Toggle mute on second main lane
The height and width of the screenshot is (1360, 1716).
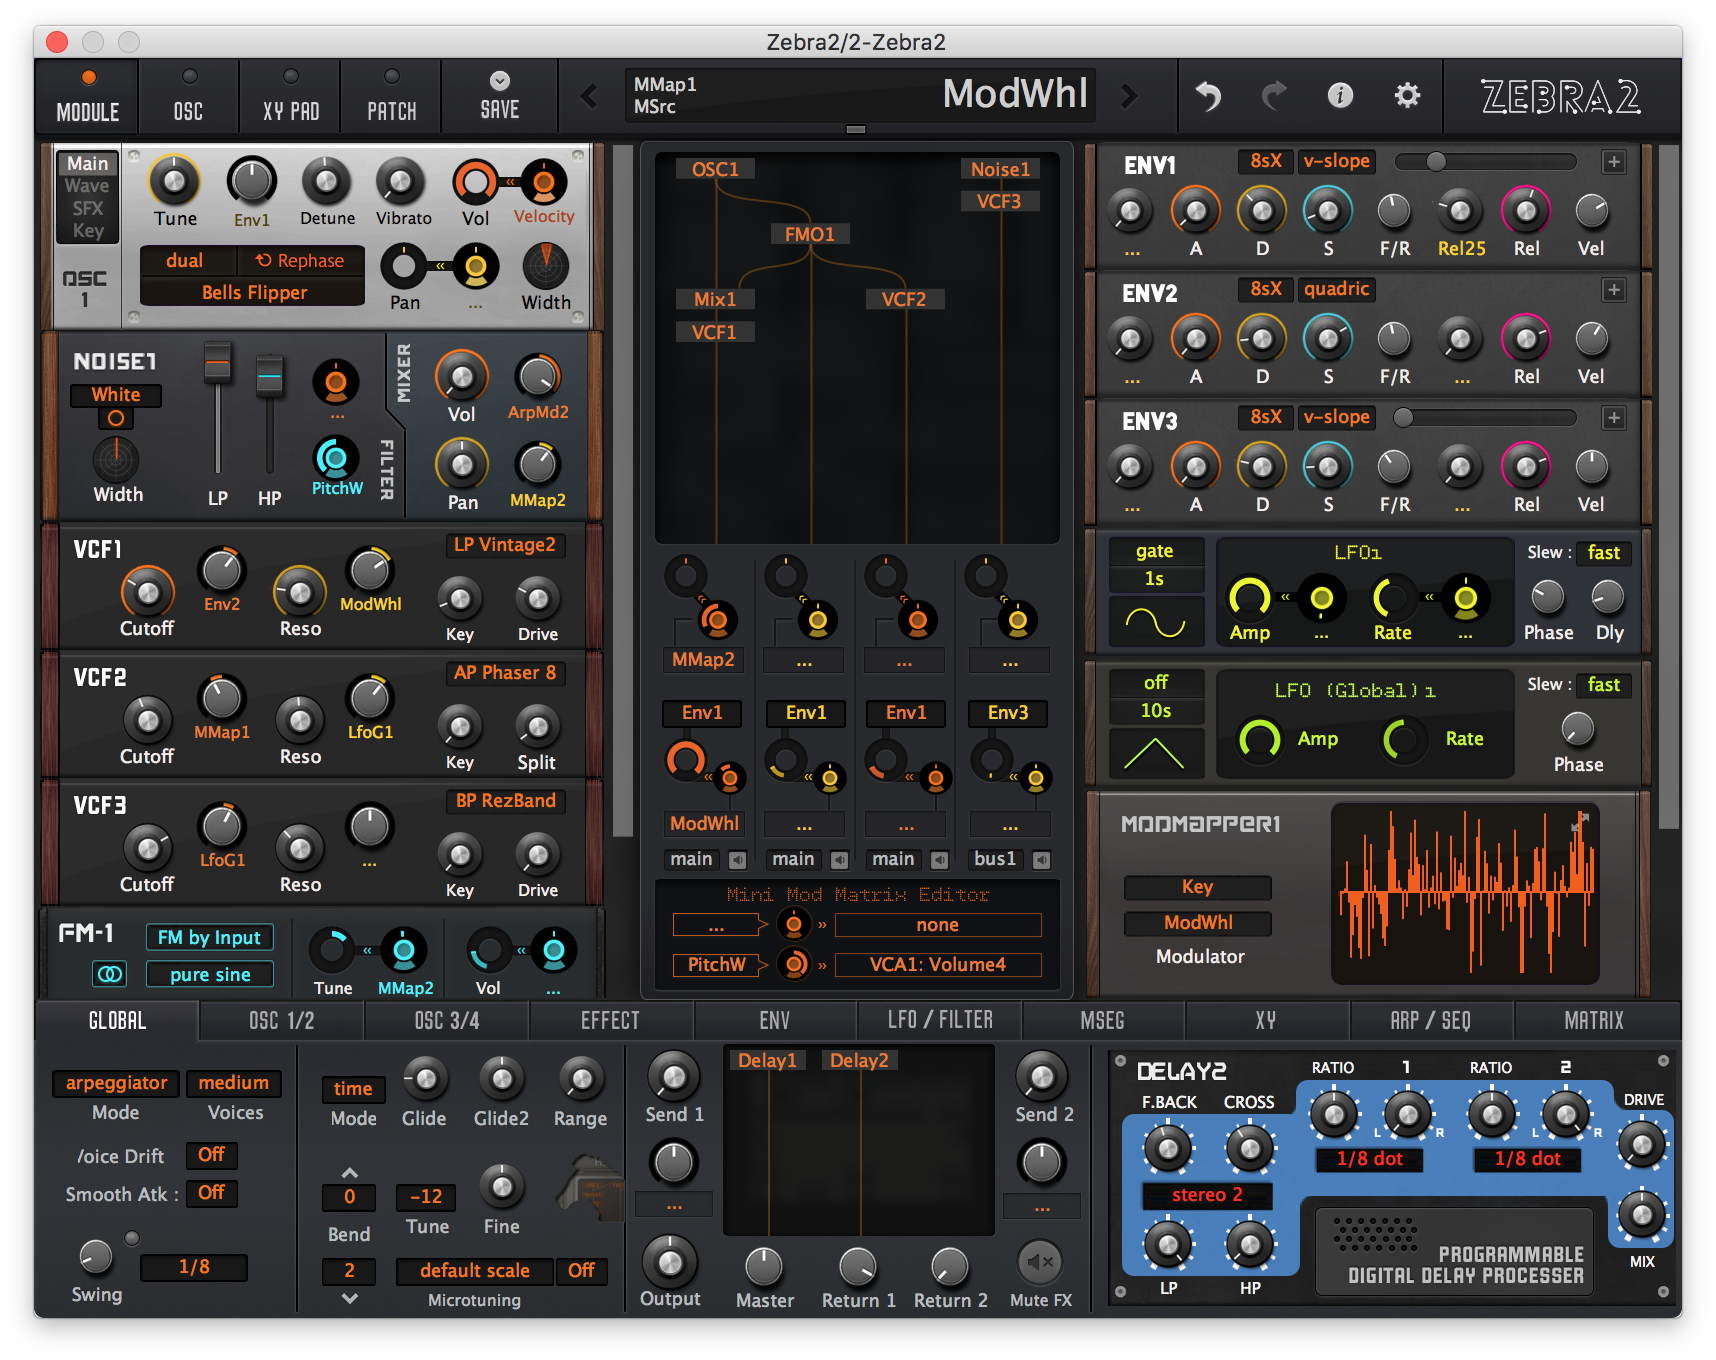[x=840, y=860]
